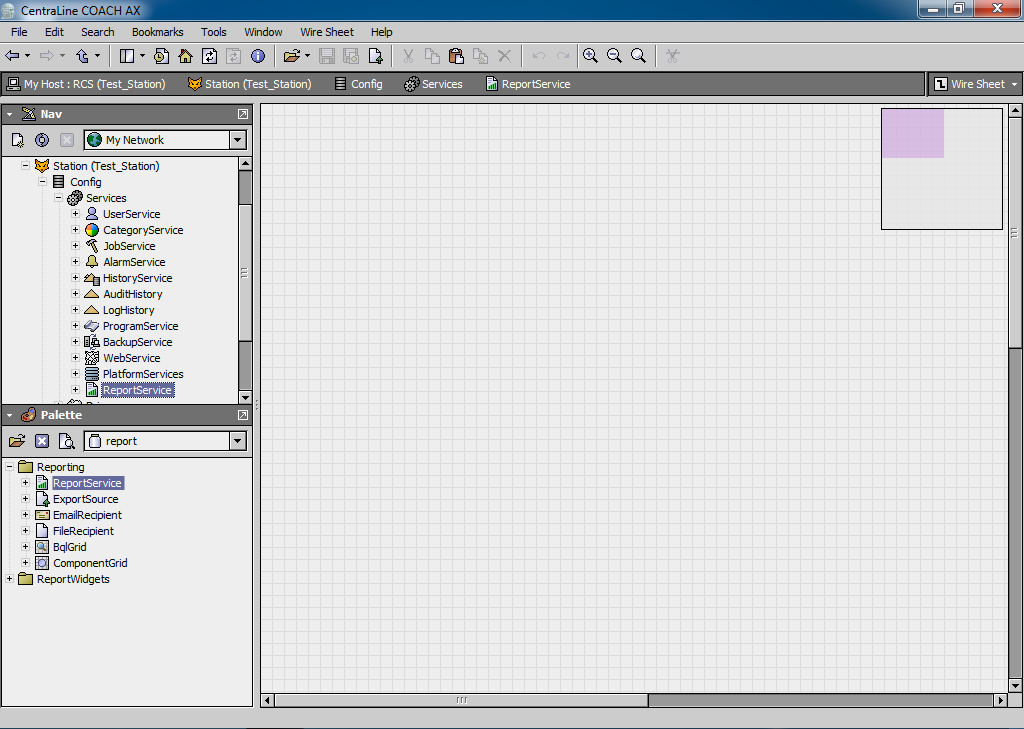Image resolution: width=1024 pixels, height=729 pixels.
Task: Collapse the Services node
Action: (x=58, y=197)
